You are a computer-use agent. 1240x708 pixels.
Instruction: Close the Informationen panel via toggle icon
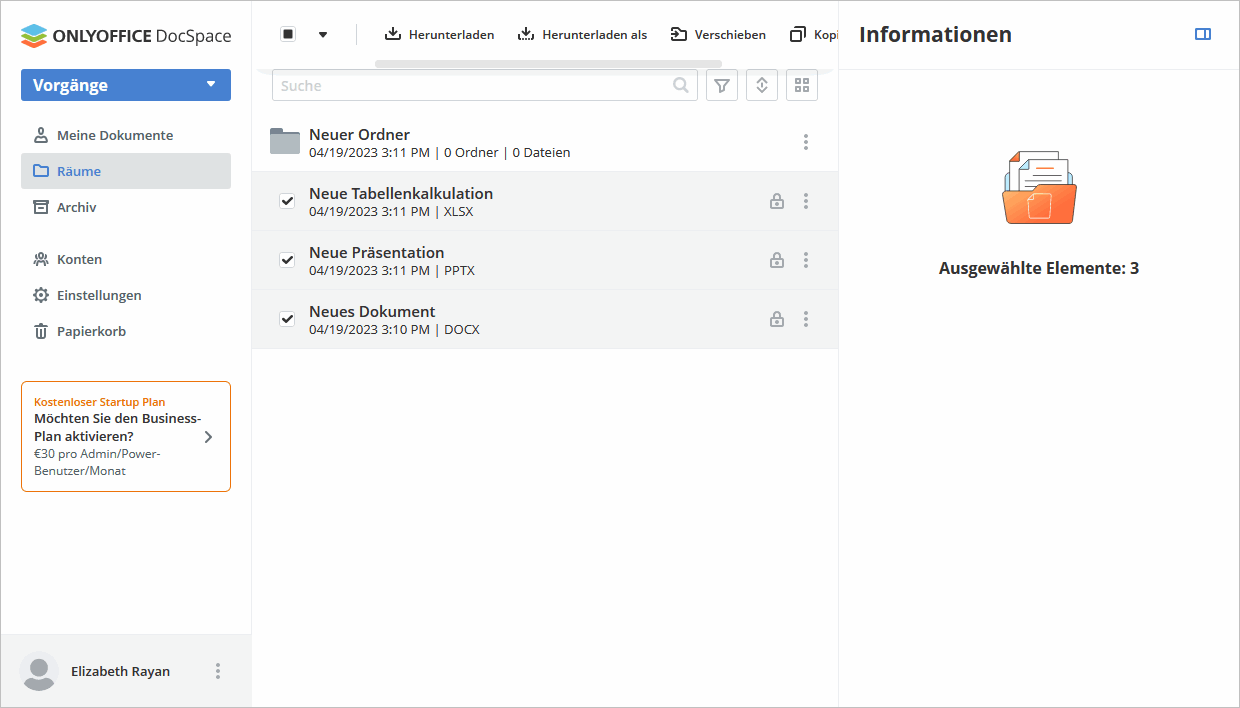(1203, 34)
